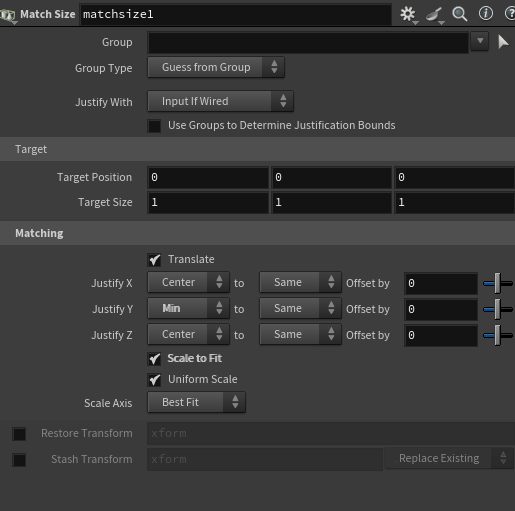Click the Justify X offset slider

[x=498, y=283]
